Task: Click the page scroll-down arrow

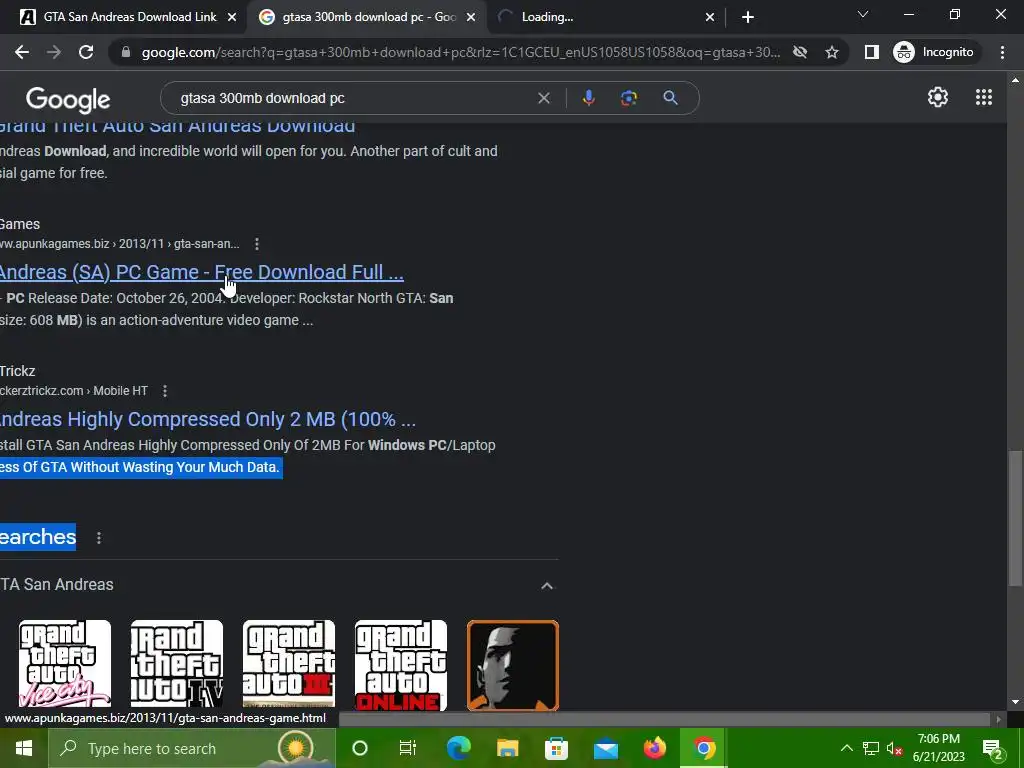Action: tap(1014, 703)
